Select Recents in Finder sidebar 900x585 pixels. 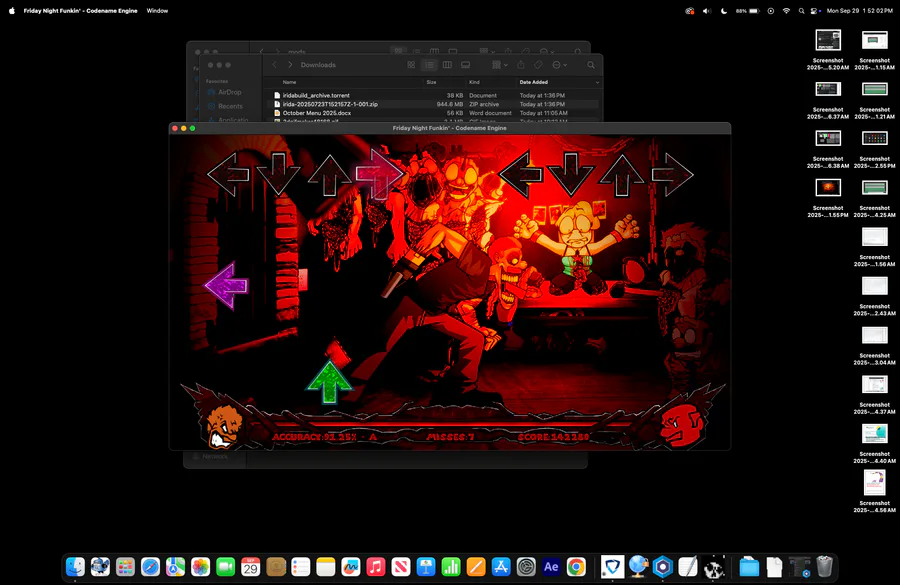(225, 106)
